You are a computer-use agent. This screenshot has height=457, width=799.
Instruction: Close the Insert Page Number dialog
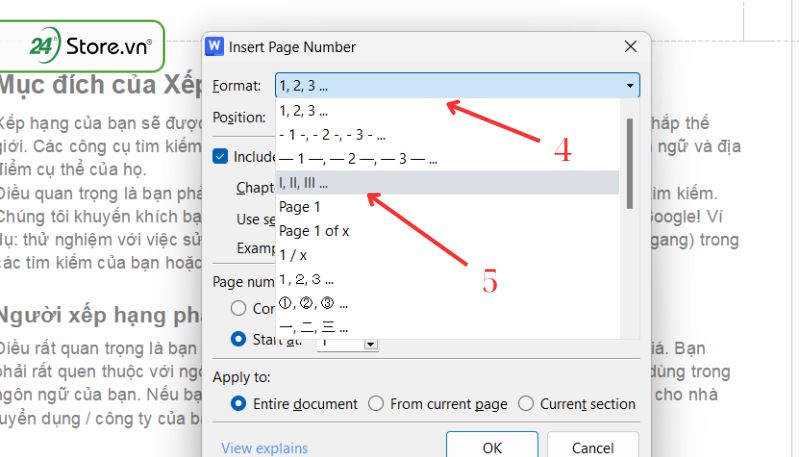pos(630,46)
